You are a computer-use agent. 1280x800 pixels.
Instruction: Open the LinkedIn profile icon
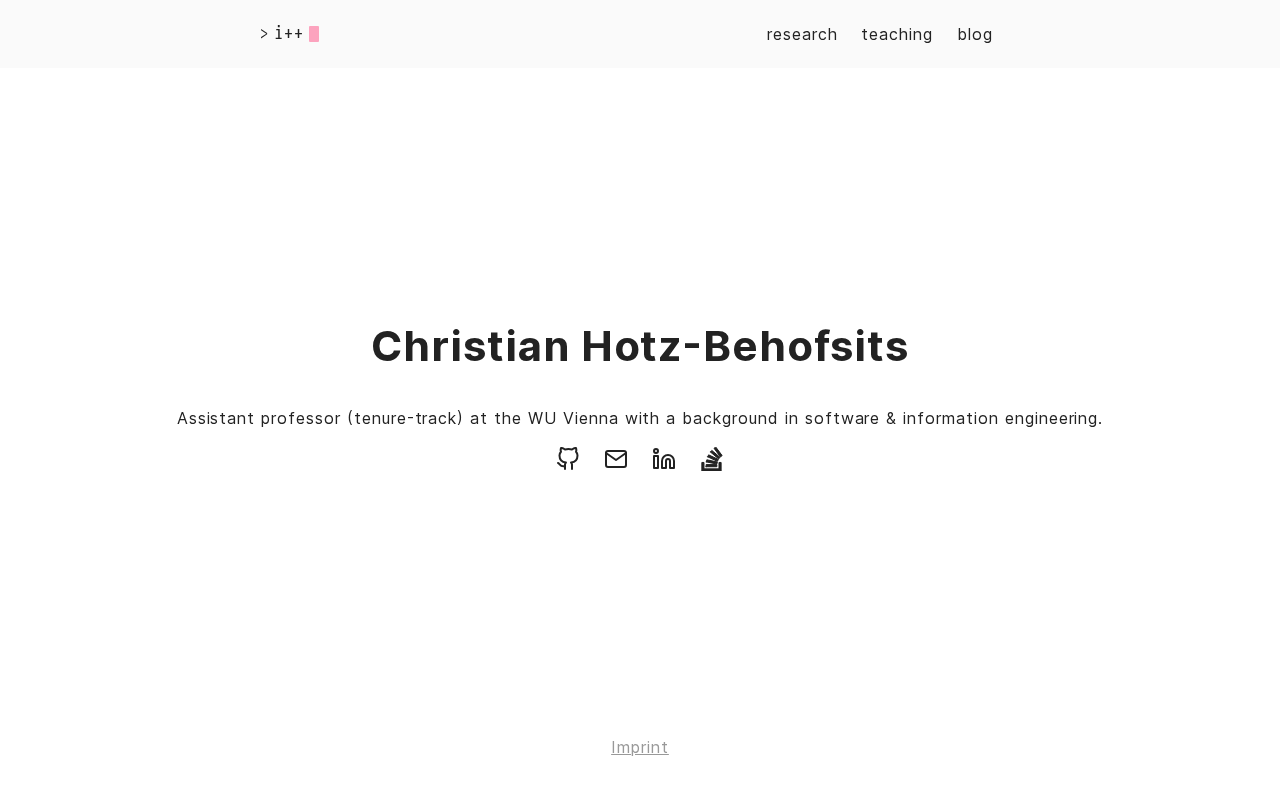[664, 459]
